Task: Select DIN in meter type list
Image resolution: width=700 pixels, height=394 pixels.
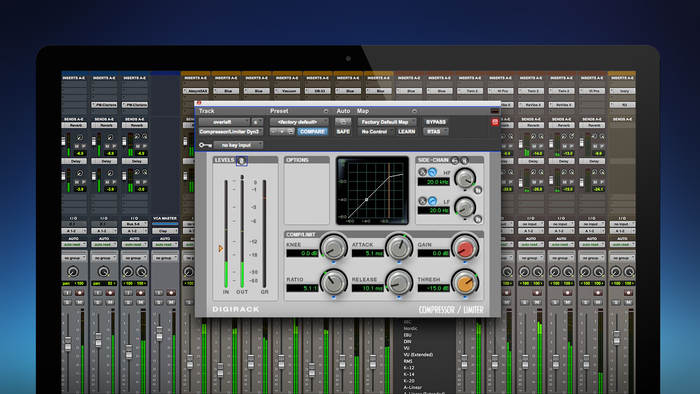Action: (x=407, y=342)
